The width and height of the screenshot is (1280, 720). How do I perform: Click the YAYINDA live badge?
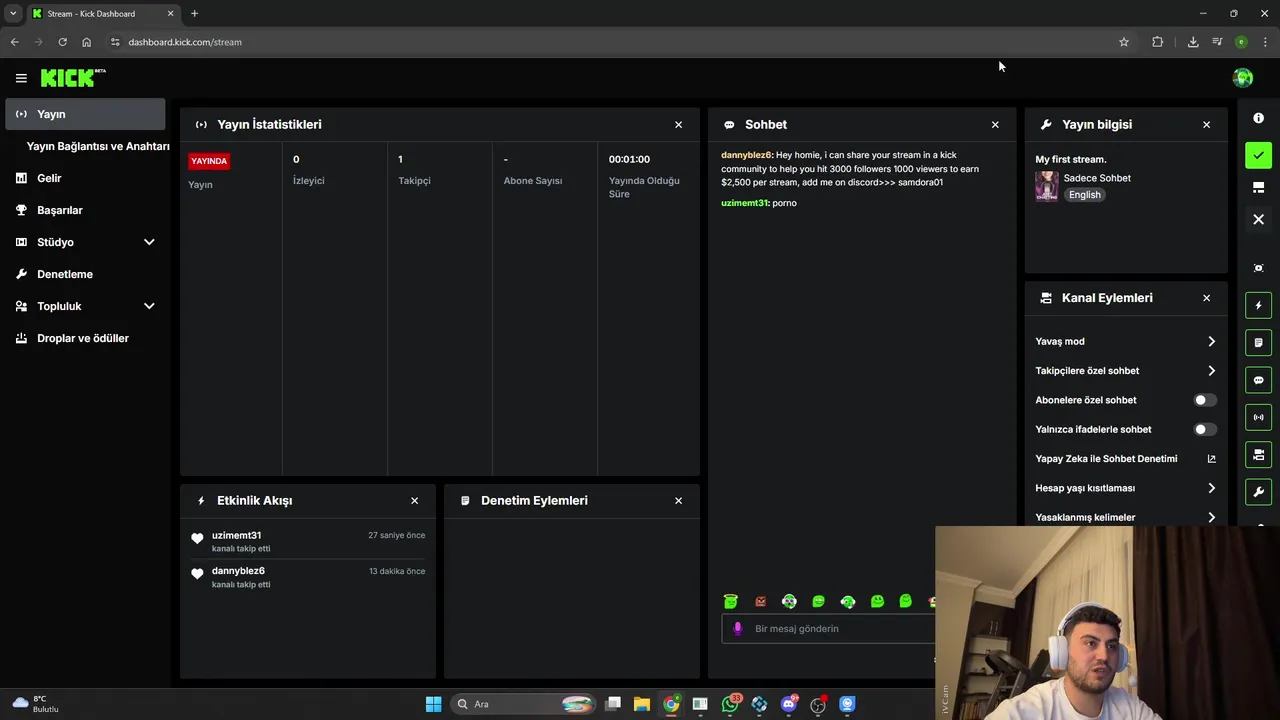[x=209, y=160]
